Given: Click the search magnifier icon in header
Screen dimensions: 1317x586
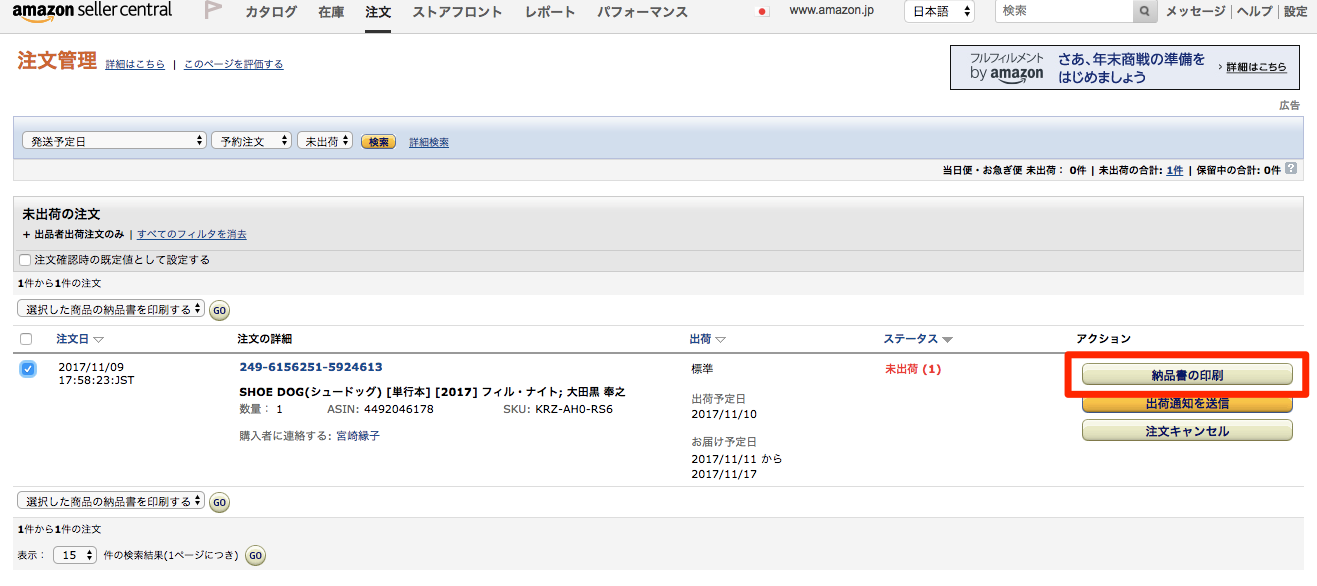Looking at the screenshot, I should coord(1144,12).
